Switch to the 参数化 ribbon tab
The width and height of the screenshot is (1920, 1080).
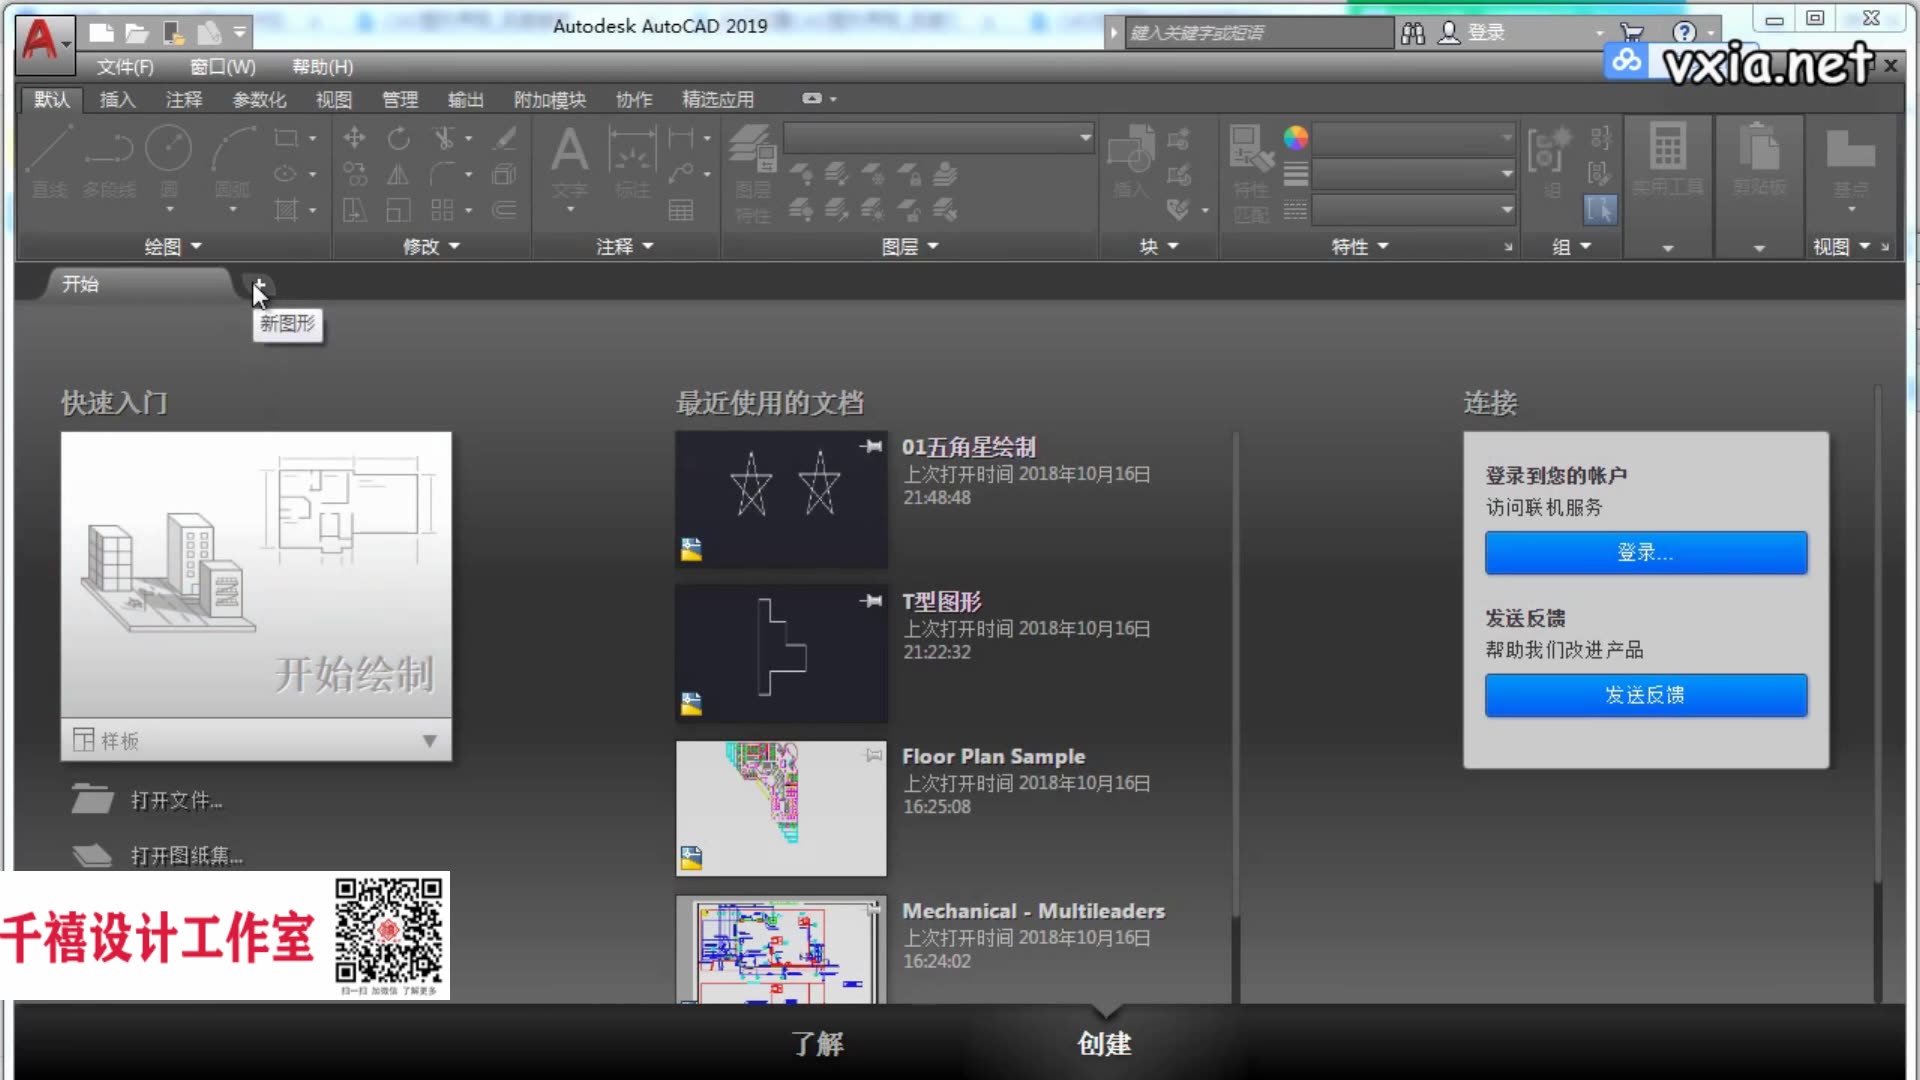[259, 99]
